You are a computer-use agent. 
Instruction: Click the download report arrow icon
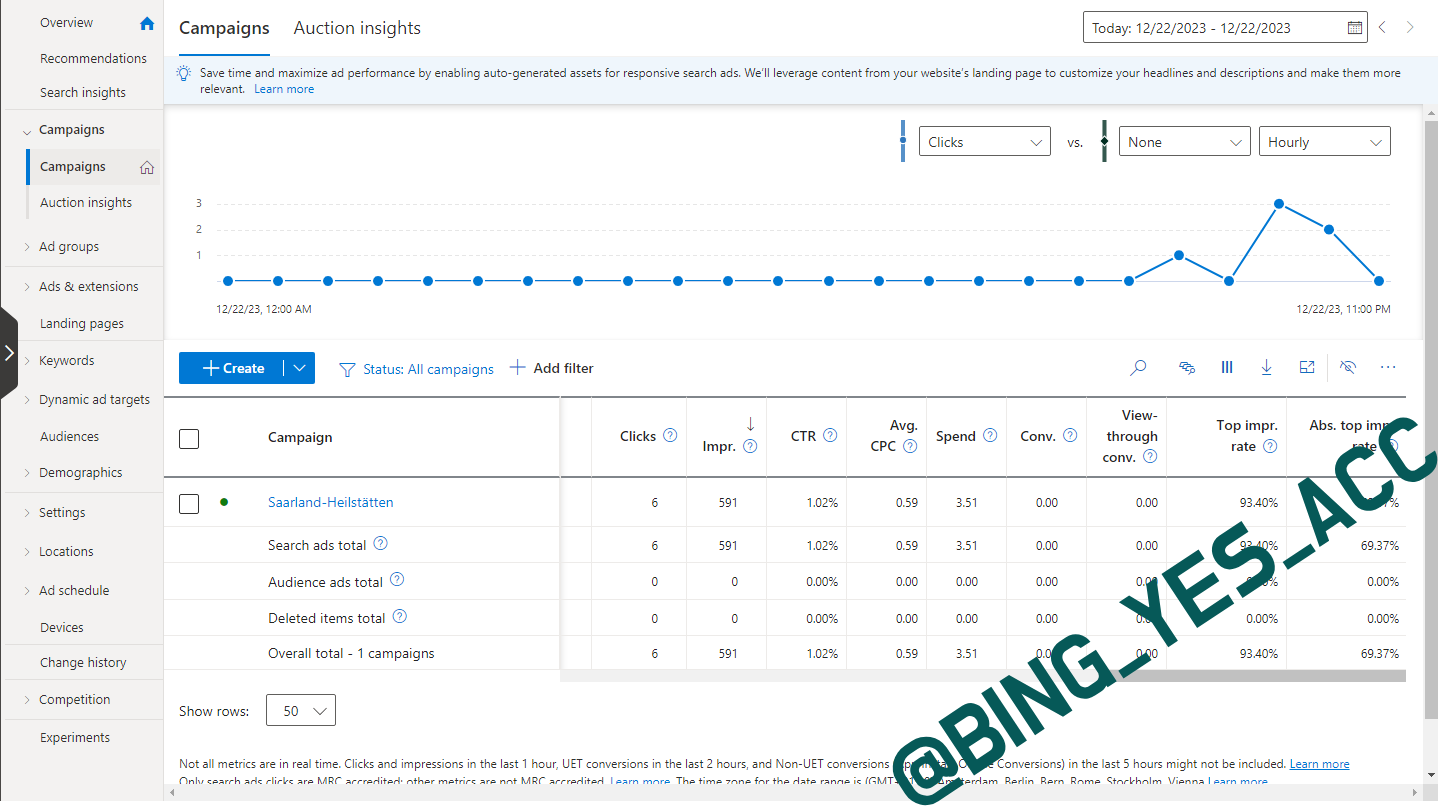coord(1266,368)
